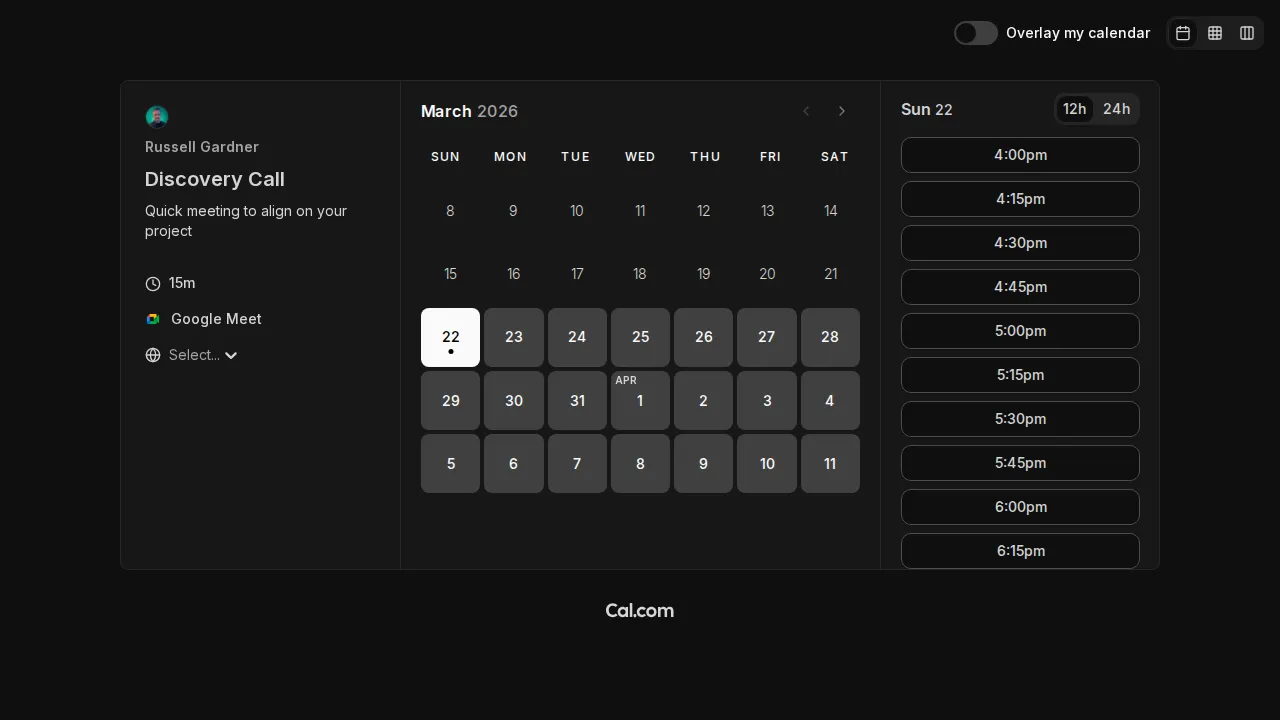Screen dimensions: 1280x720
Task: Keep 12h time format selected
Action: 1074,109
